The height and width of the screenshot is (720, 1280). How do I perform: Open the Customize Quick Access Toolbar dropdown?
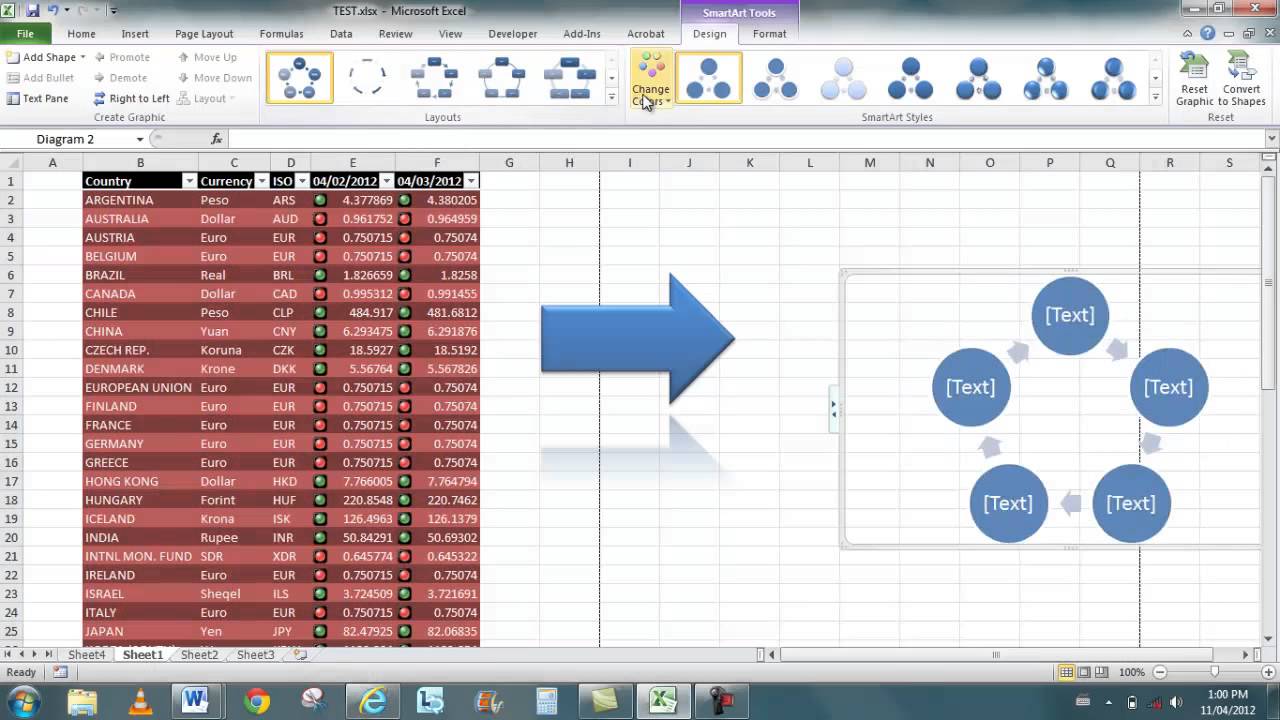click(113, 11)
